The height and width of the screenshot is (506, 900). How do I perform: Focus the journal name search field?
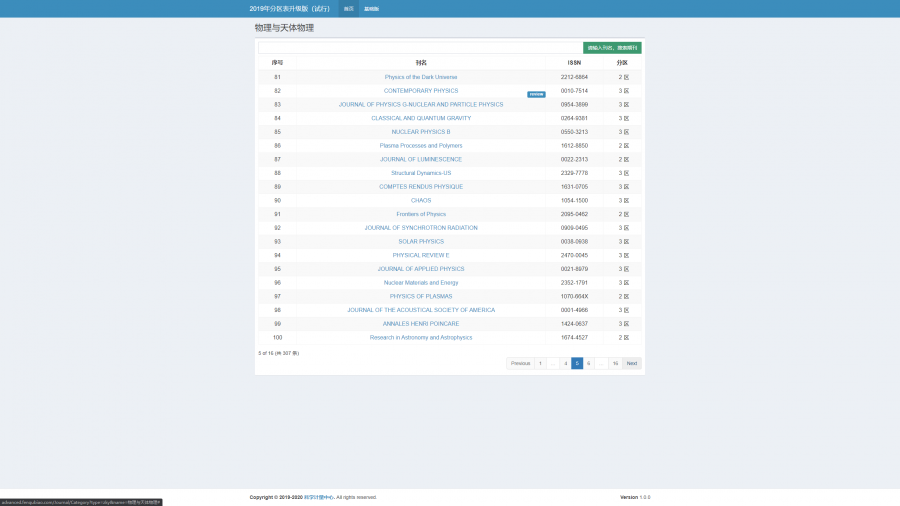coord(420,47)
